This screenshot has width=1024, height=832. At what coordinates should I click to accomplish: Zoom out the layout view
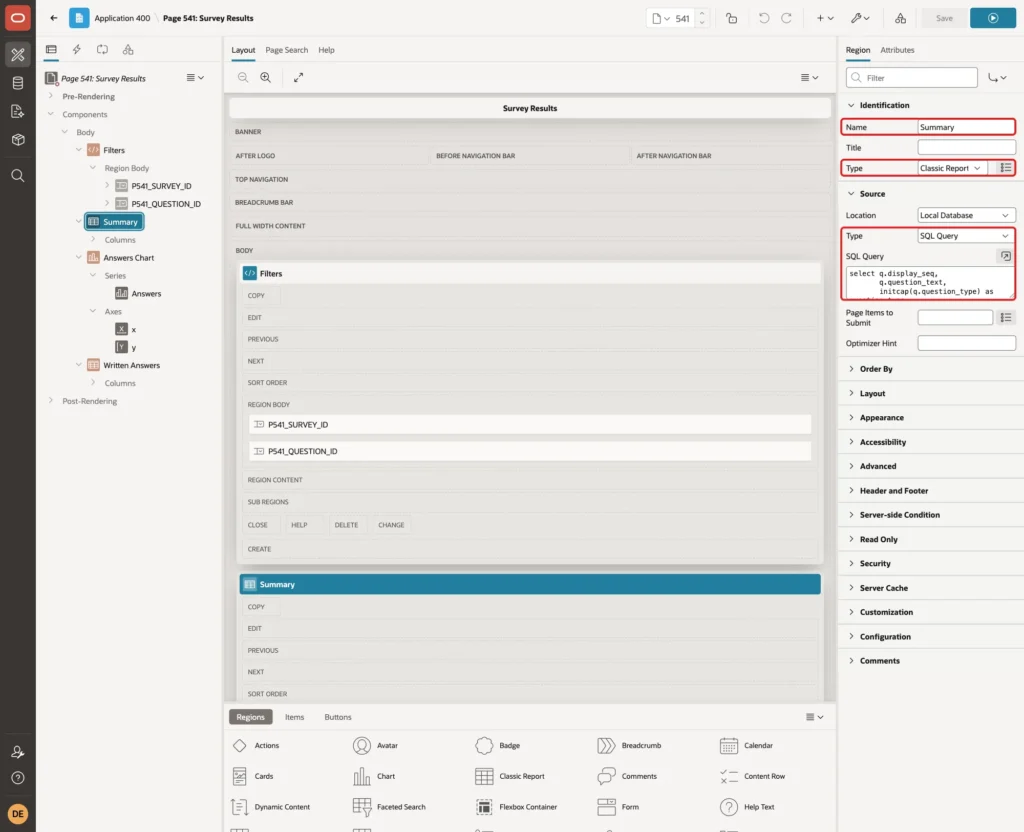[243, 78]
